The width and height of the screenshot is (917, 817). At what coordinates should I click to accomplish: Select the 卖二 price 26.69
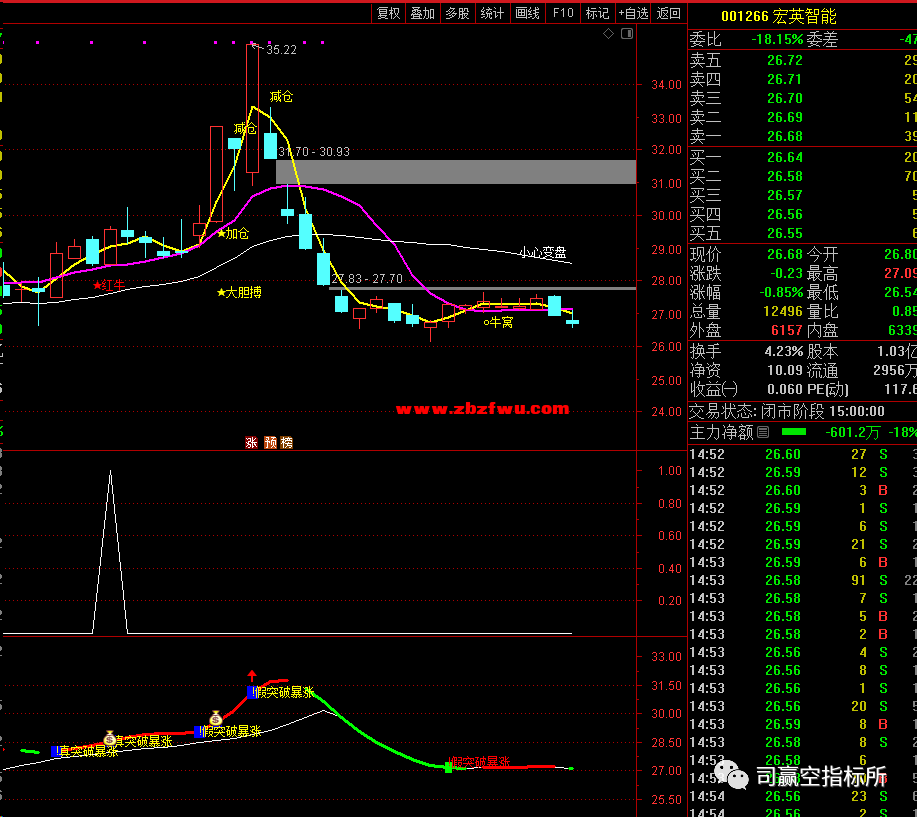coord(785,117)
